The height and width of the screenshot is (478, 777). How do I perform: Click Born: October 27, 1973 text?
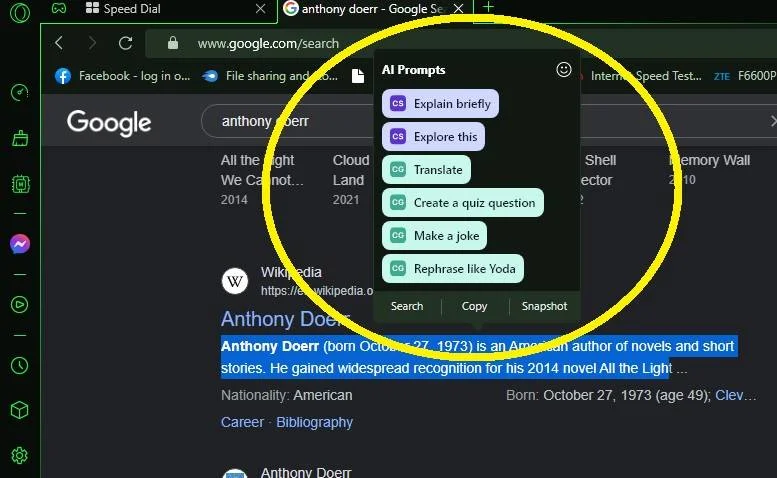(608, 395)
